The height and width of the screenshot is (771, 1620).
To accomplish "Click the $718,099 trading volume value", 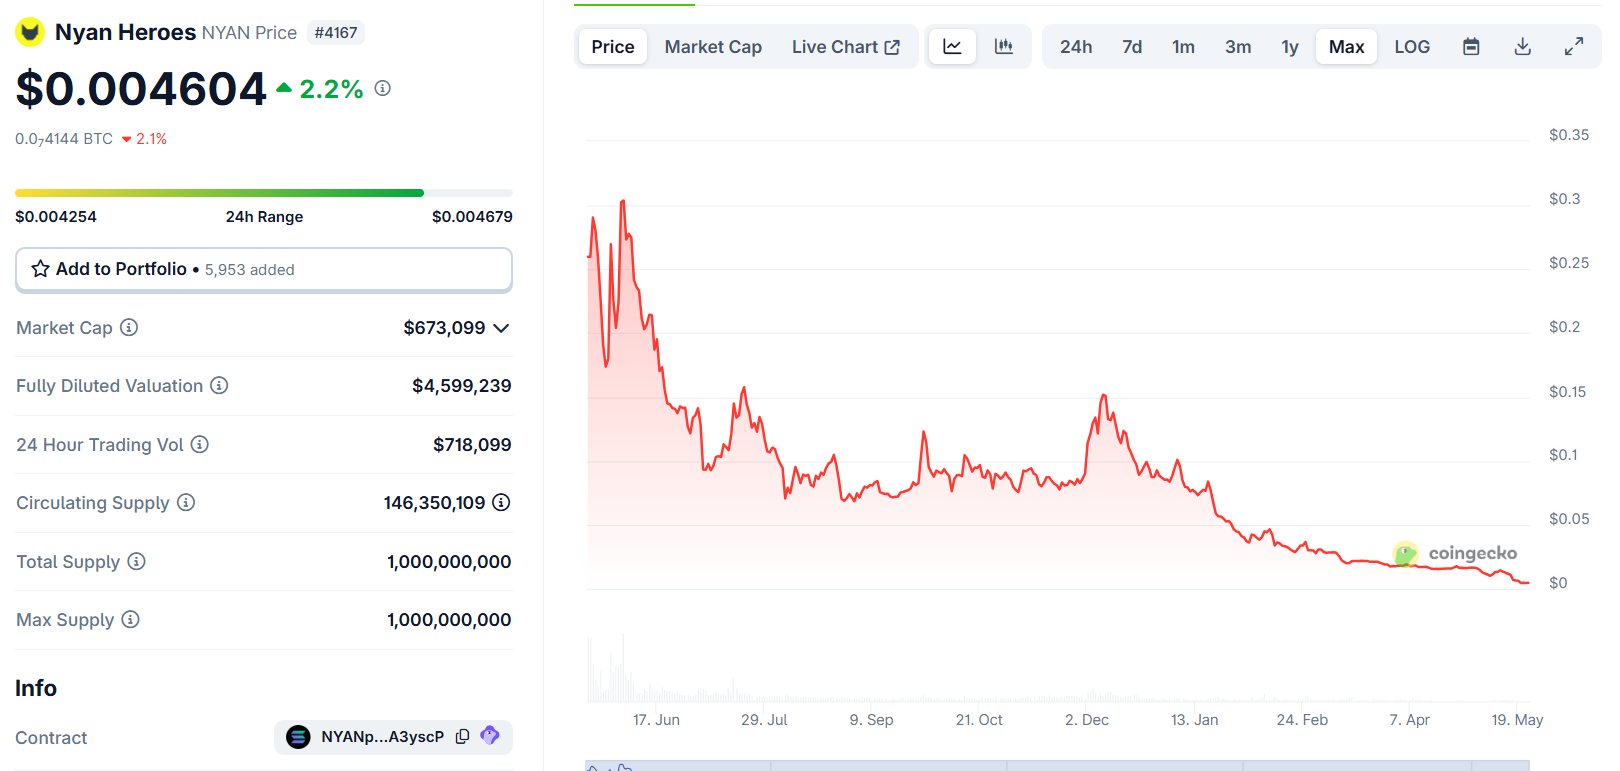I will [x=472, y=445].
